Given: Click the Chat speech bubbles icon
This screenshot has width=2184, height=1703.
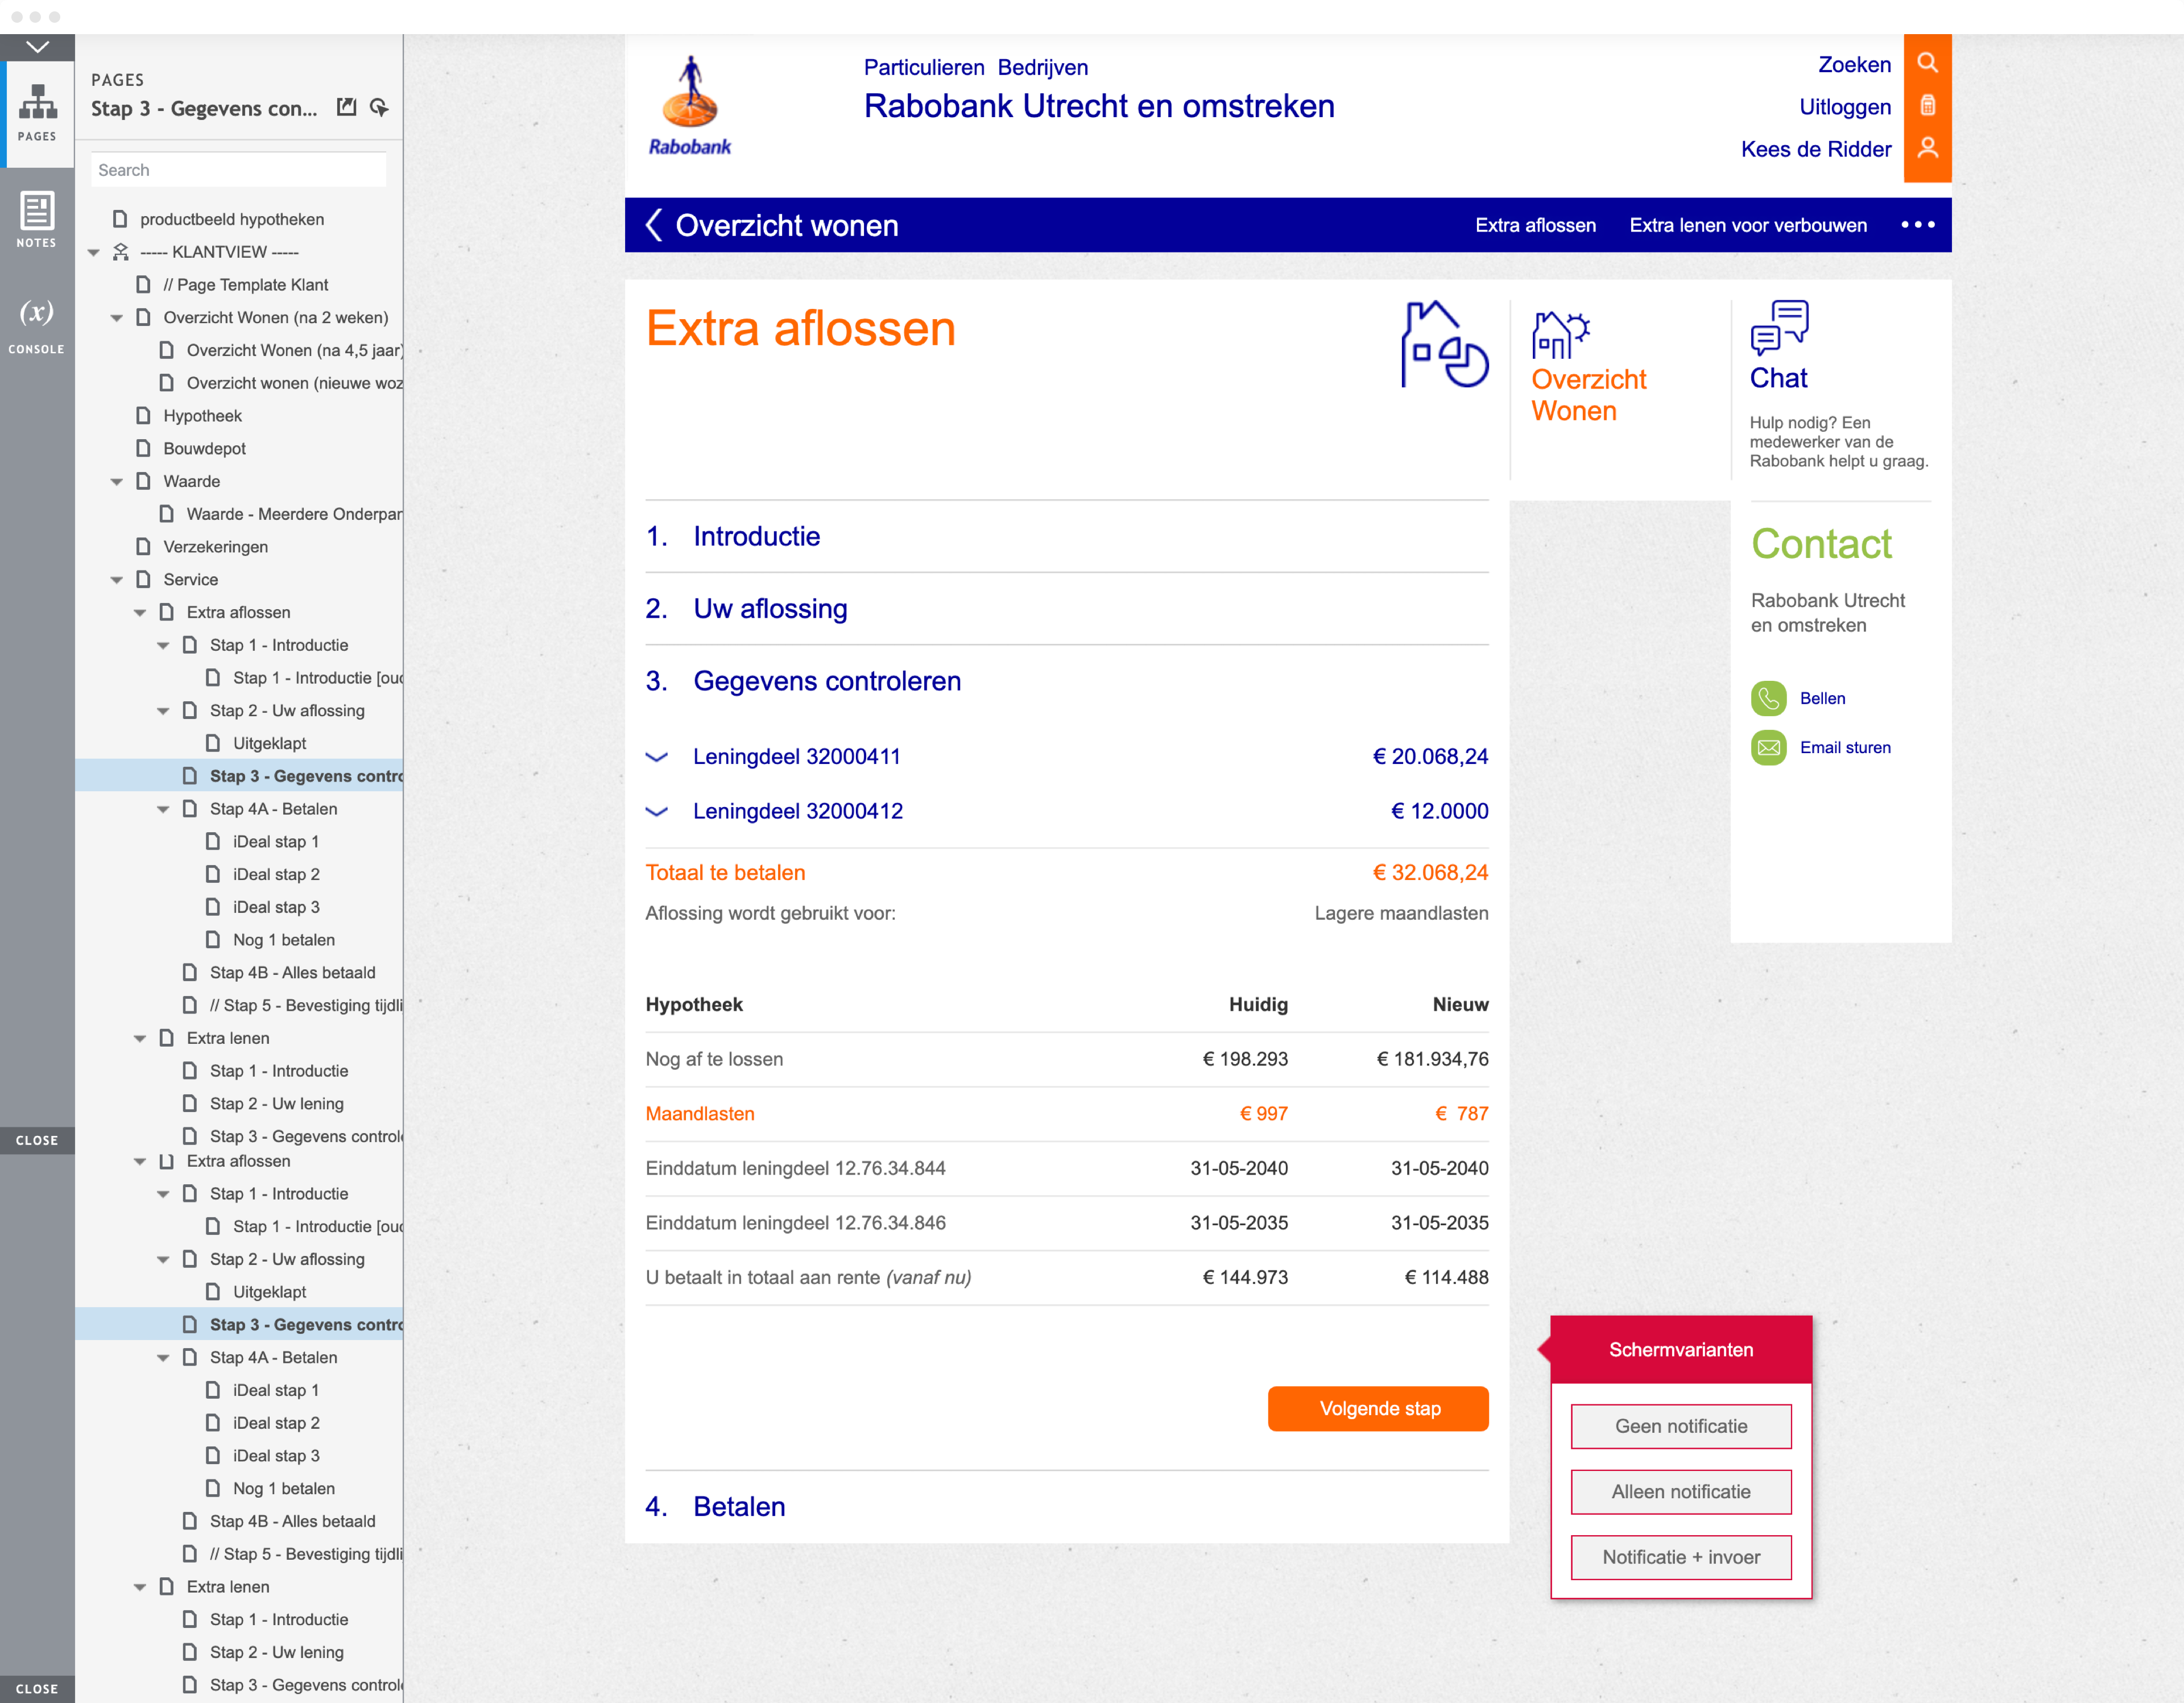Looking at the screenshot, I should pos(1779,328).
